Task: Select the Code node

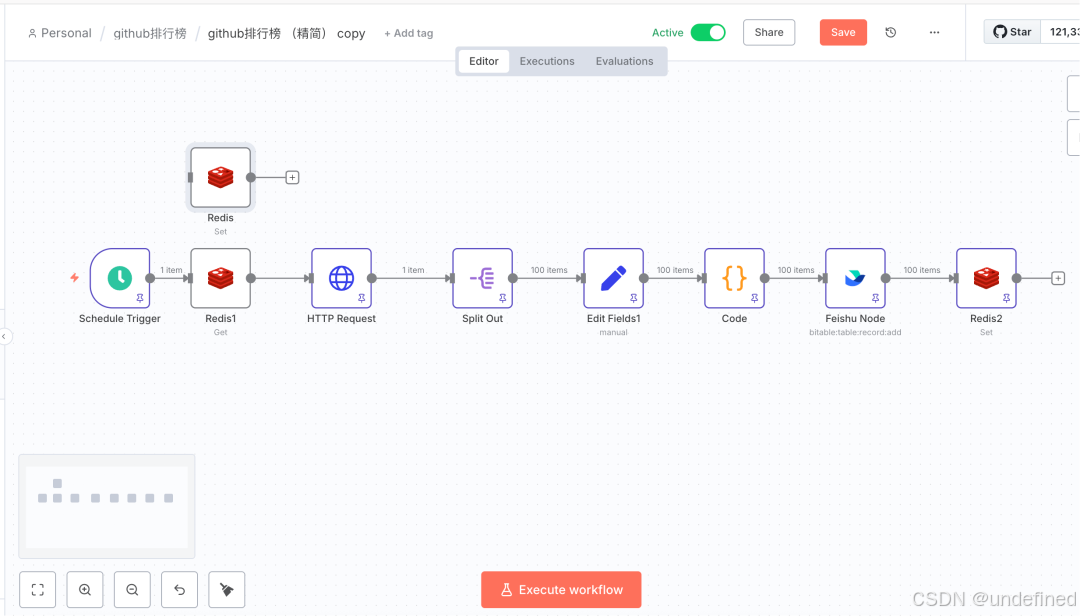Action: point(734,278)
